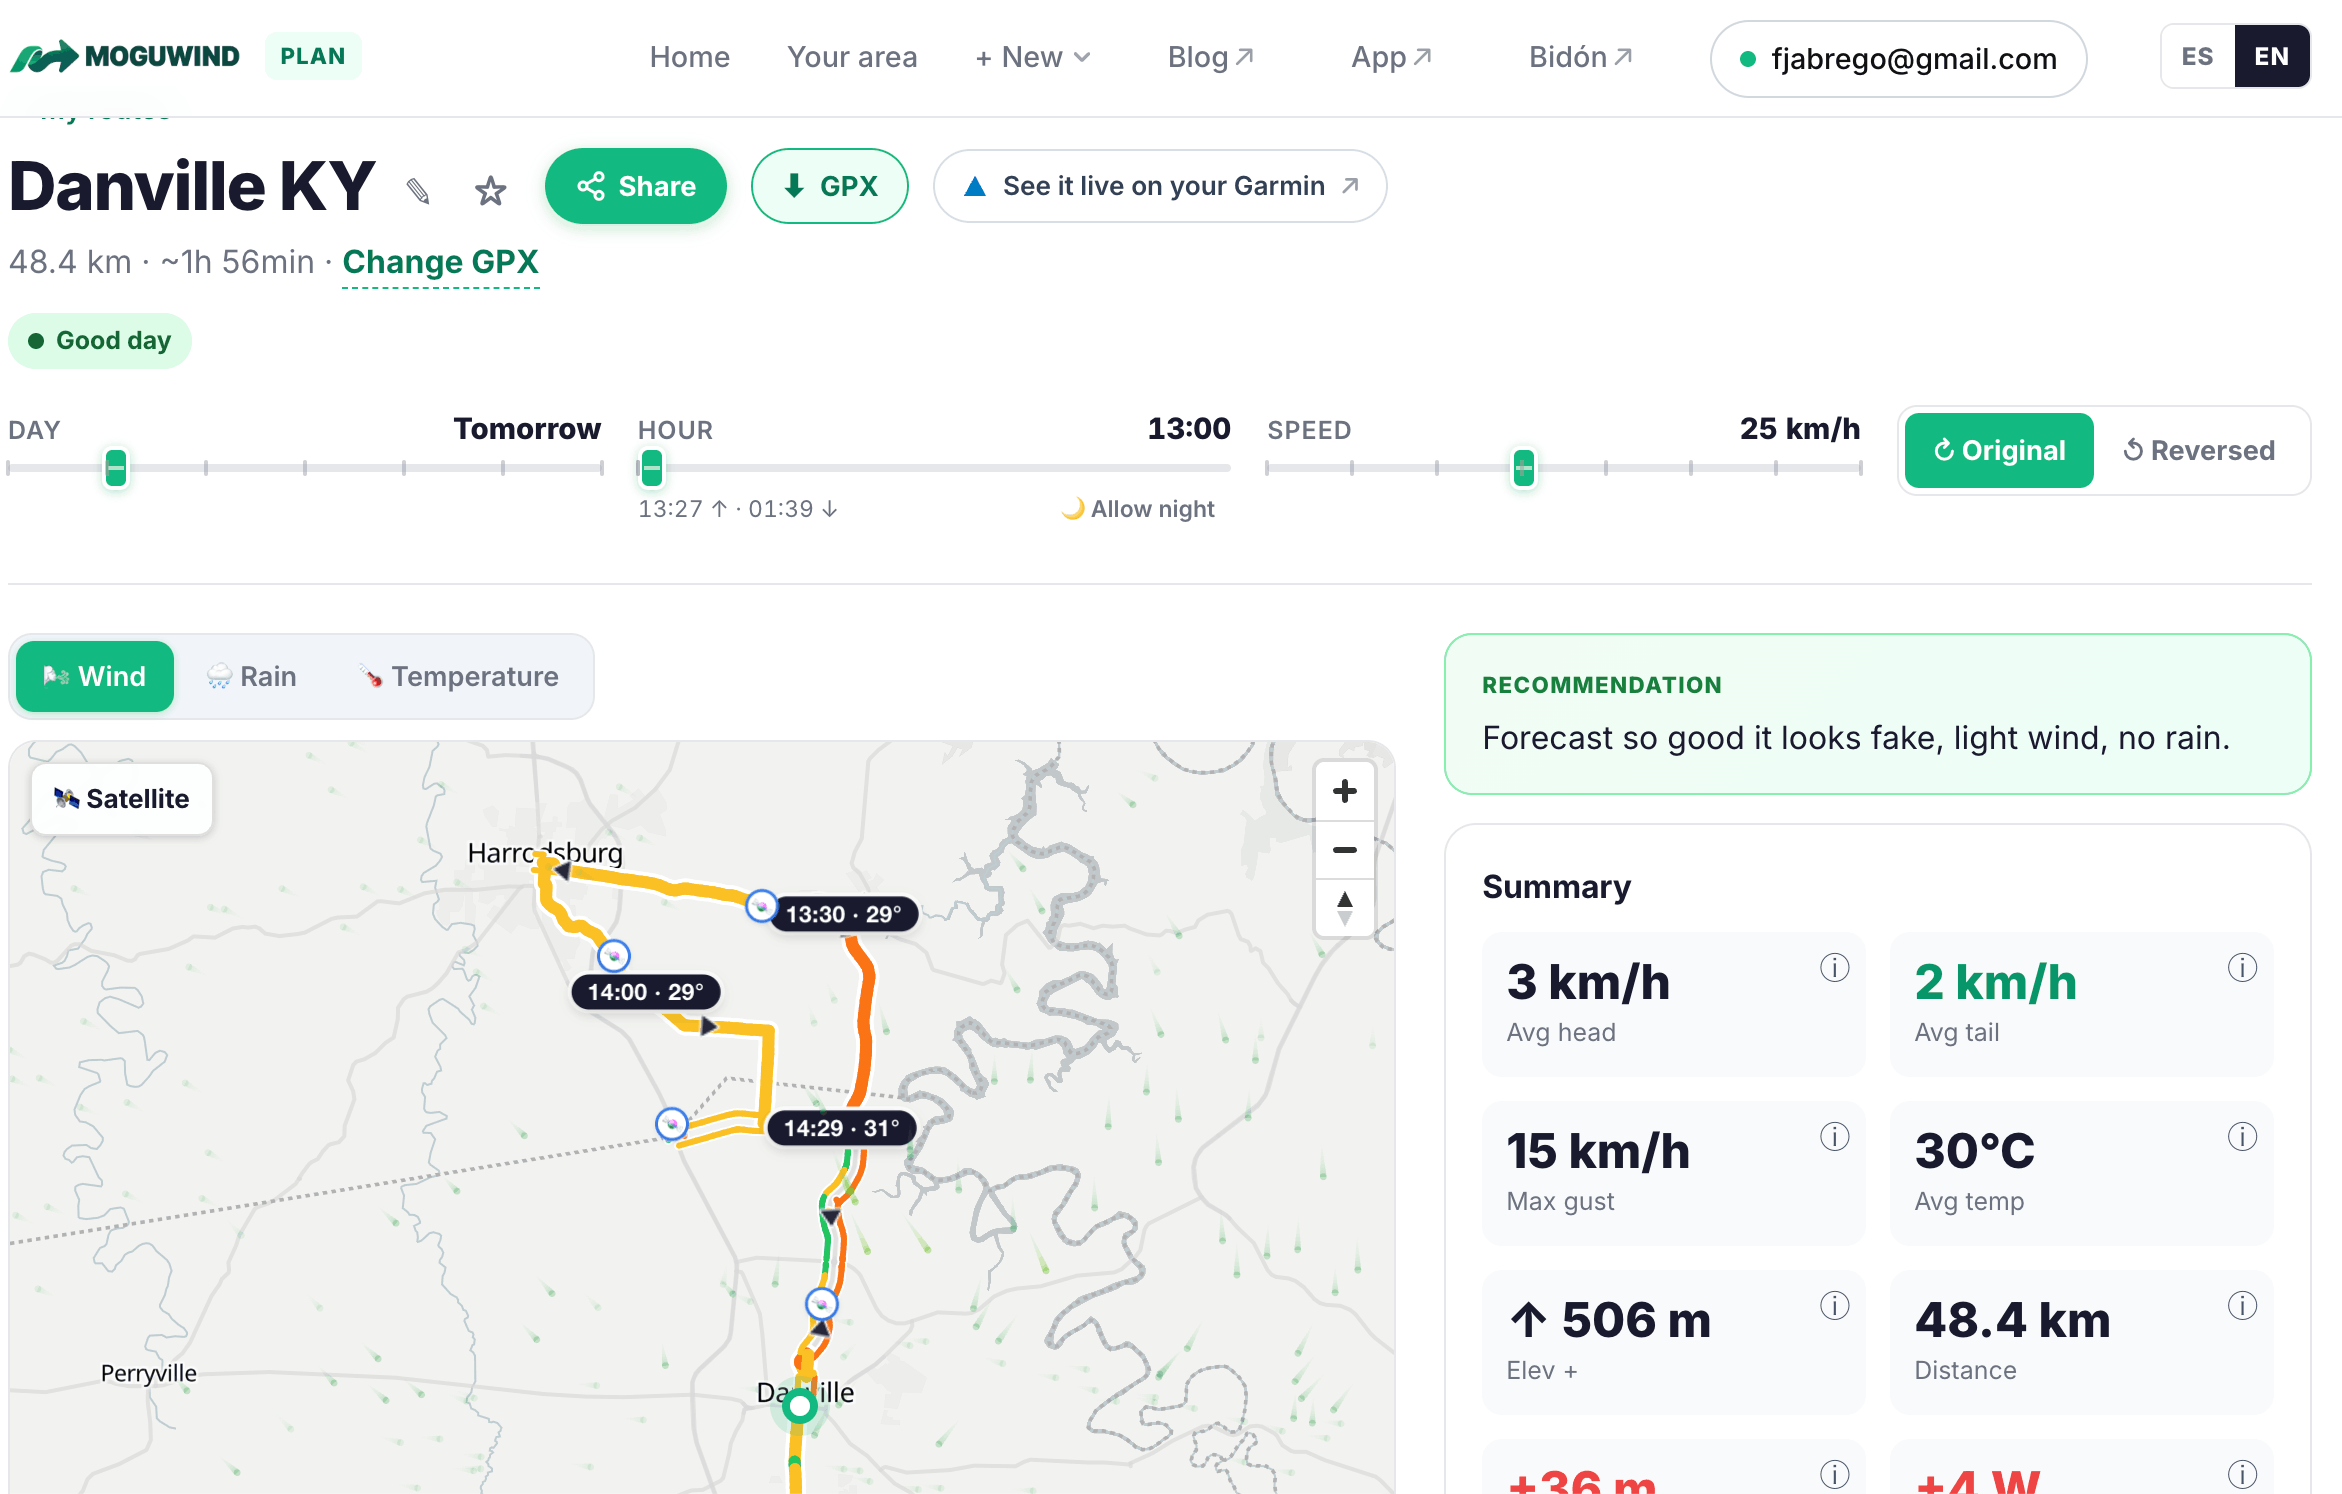This screenshot has height=1494, width=2342.
Task: Click See it live on your Garmin
Action: [1160, 186]
